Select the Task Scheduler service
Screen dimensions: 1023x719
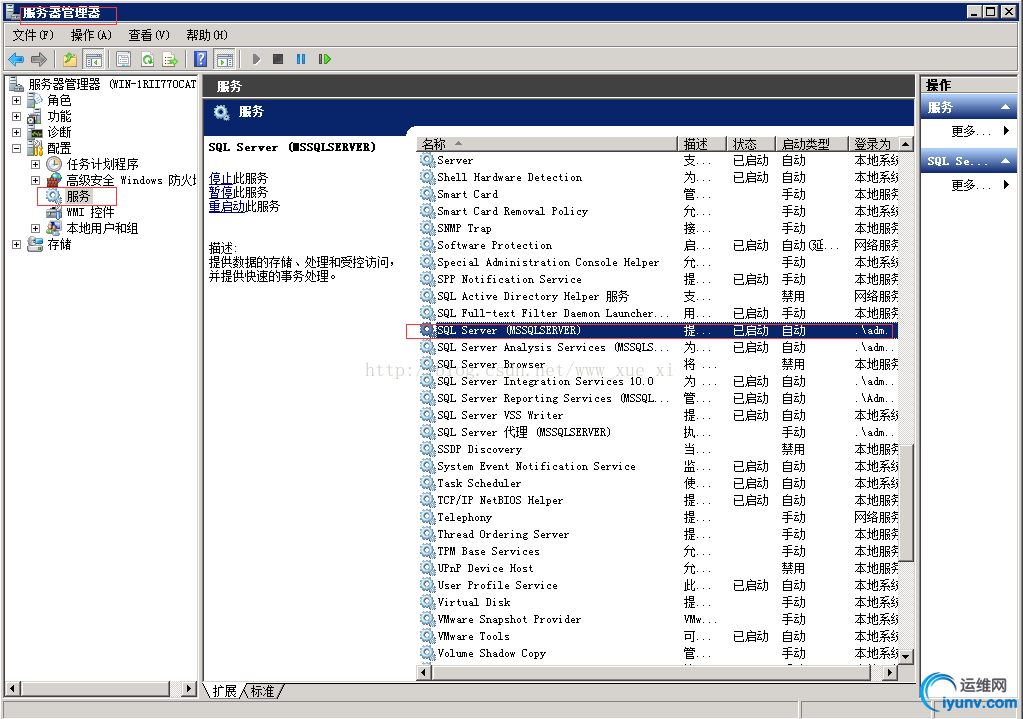[x=657, y=483]
